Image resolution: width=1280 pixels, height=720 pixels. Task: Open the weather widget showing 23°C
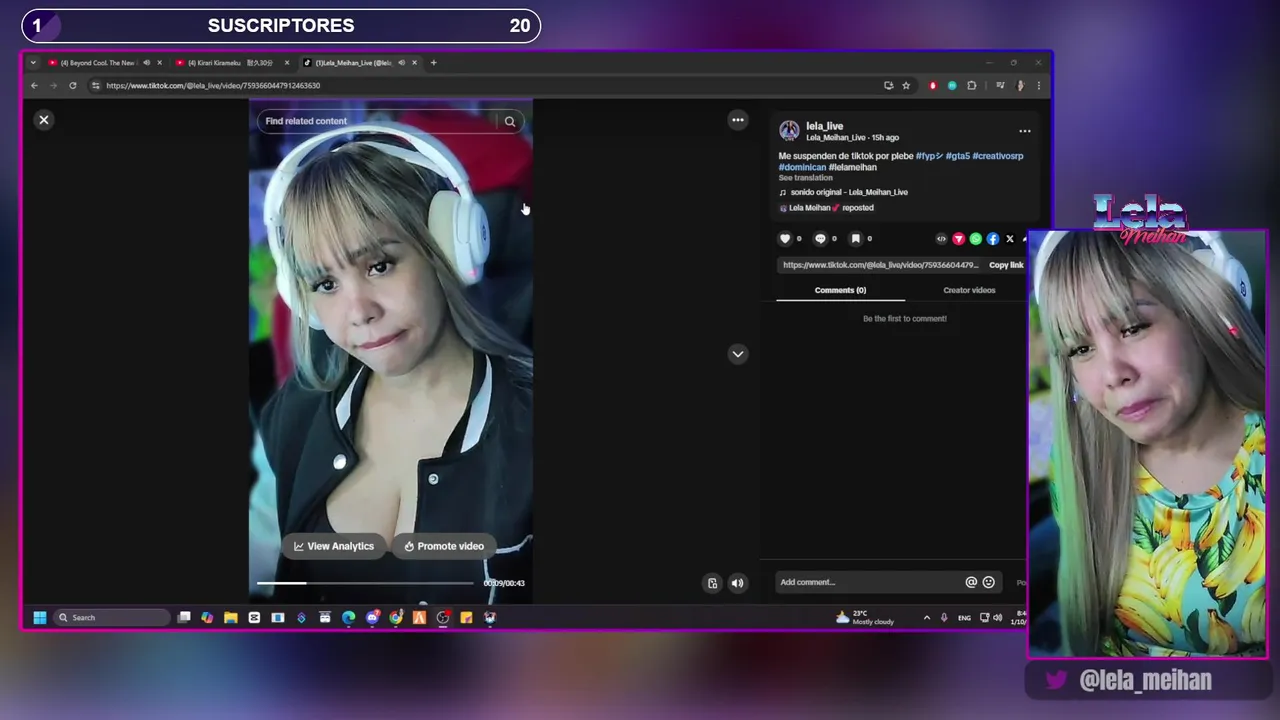(866, 618)
